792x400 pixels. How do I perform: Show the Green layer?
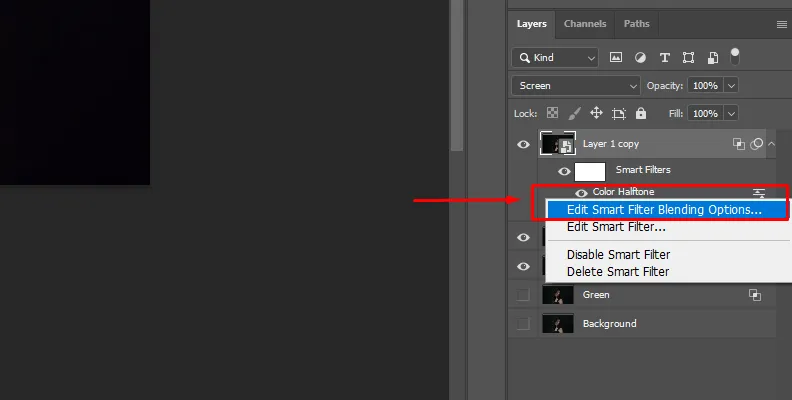click(x=523, y=294)
